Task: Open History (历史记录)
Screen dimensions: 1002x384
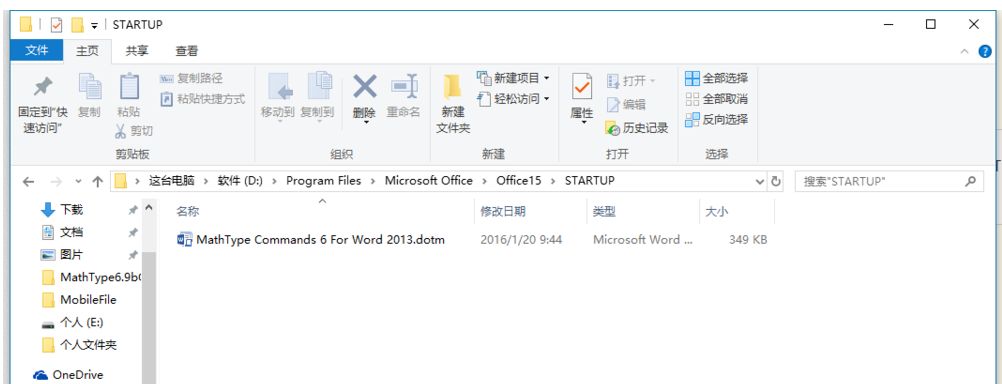Action: click(x=636, y=128)
